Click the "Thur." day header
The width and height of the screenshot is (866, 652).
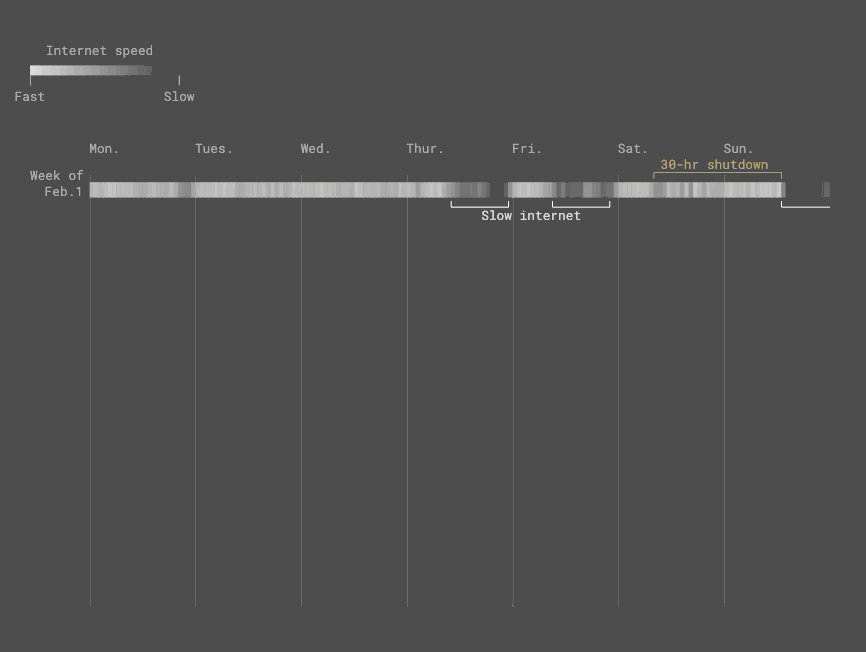coord(425,149)
